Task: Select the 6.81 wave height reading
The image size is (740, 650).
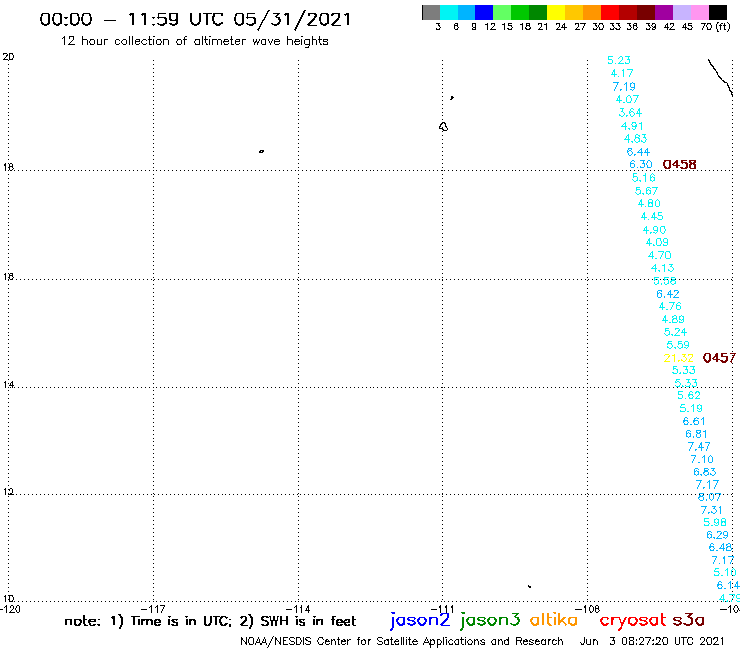Action: coord(696,434)
